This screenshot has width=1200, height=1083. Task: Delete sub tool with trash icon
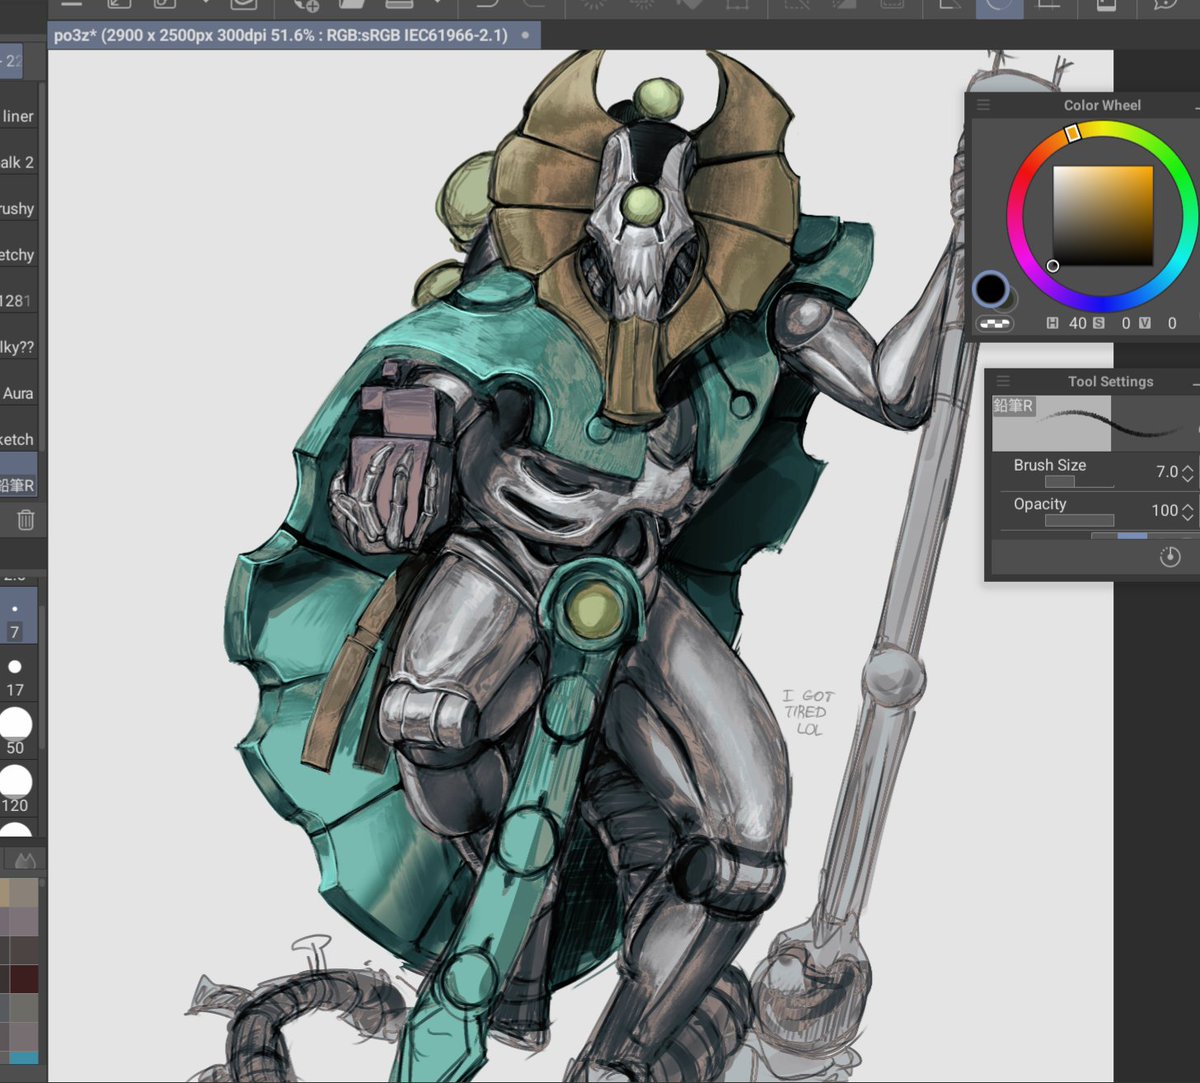click(26, 520)
